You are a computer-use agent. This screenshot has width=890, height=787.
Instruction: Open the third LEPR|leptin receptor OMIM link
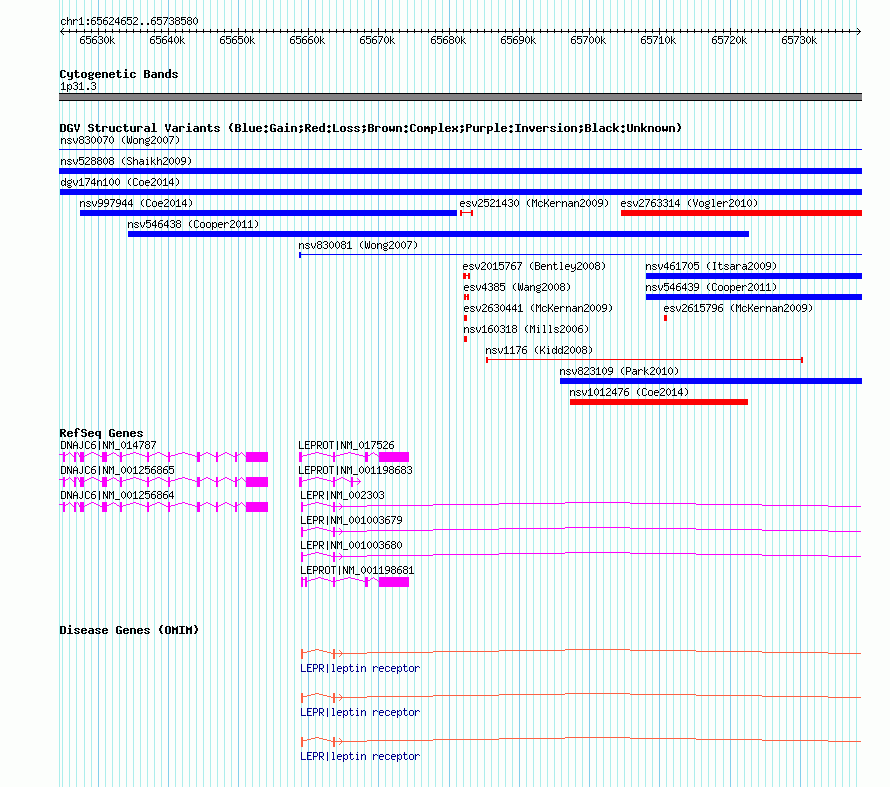point(360,756)
